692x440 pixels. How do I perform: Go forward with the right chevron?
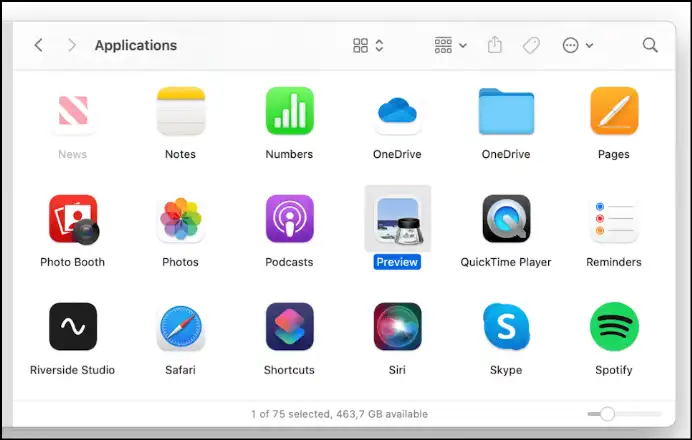tap(71, 45)
